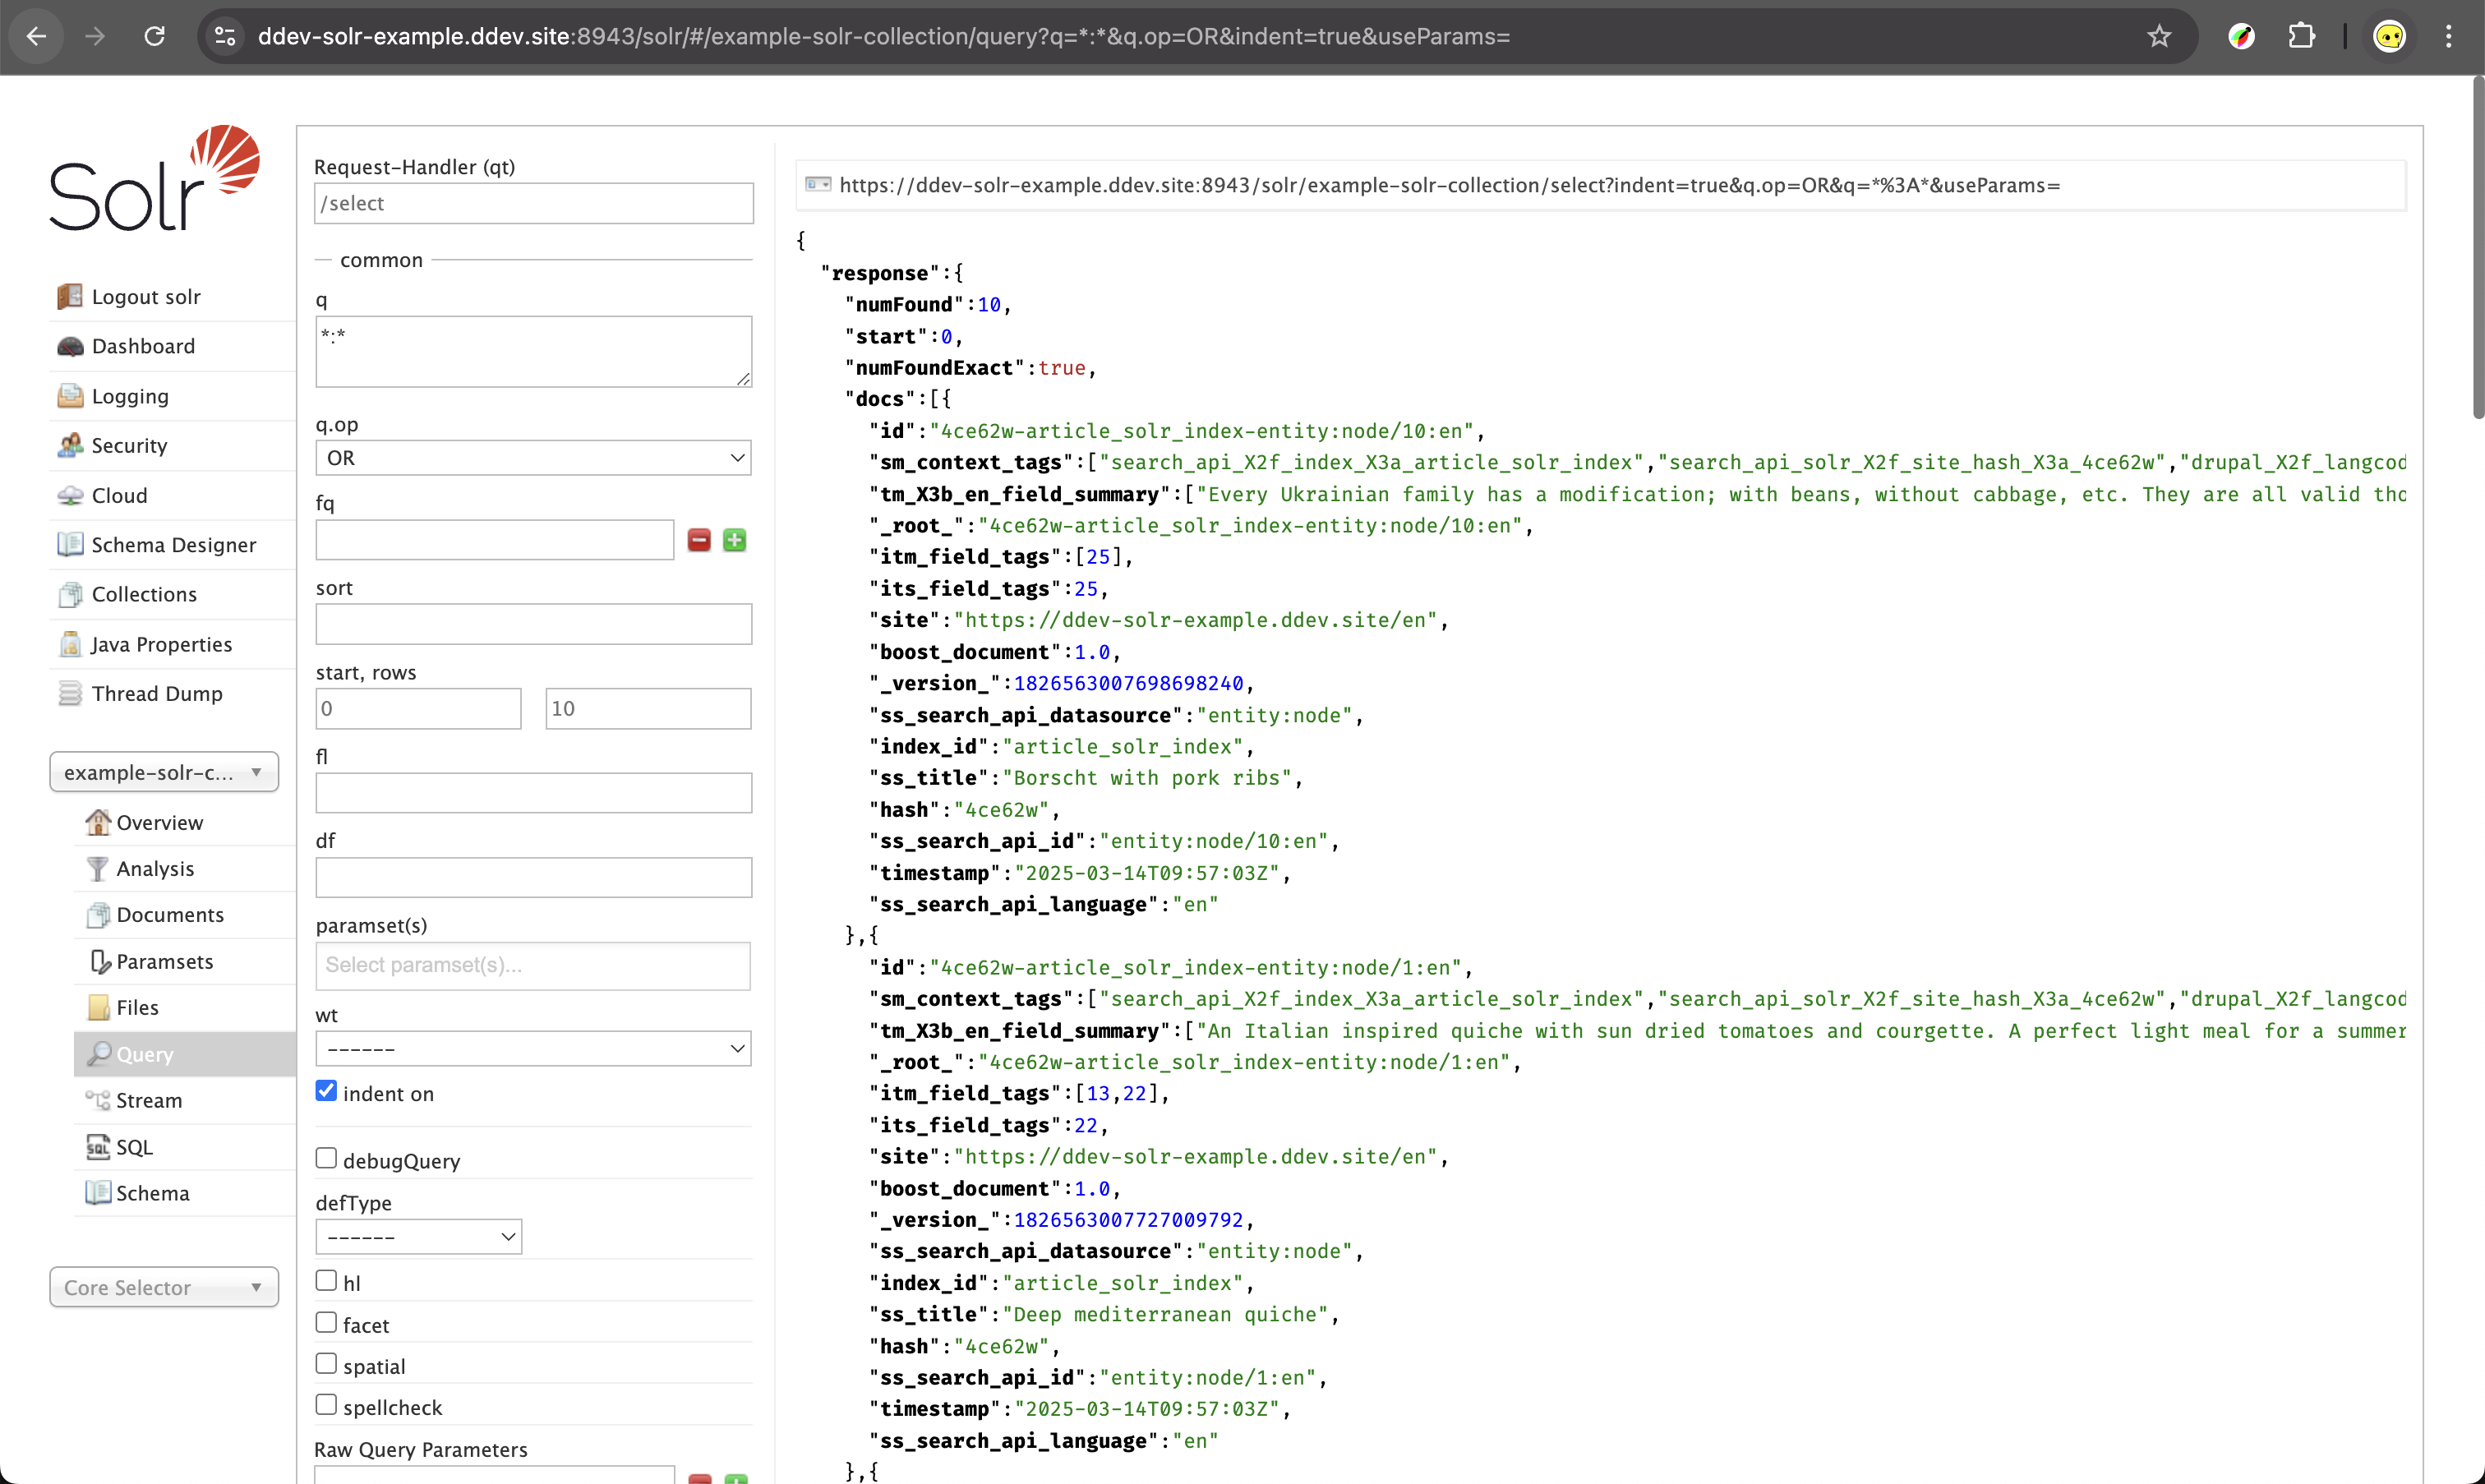
Task: Open the Stream page icon
Action: point(97,1100)
